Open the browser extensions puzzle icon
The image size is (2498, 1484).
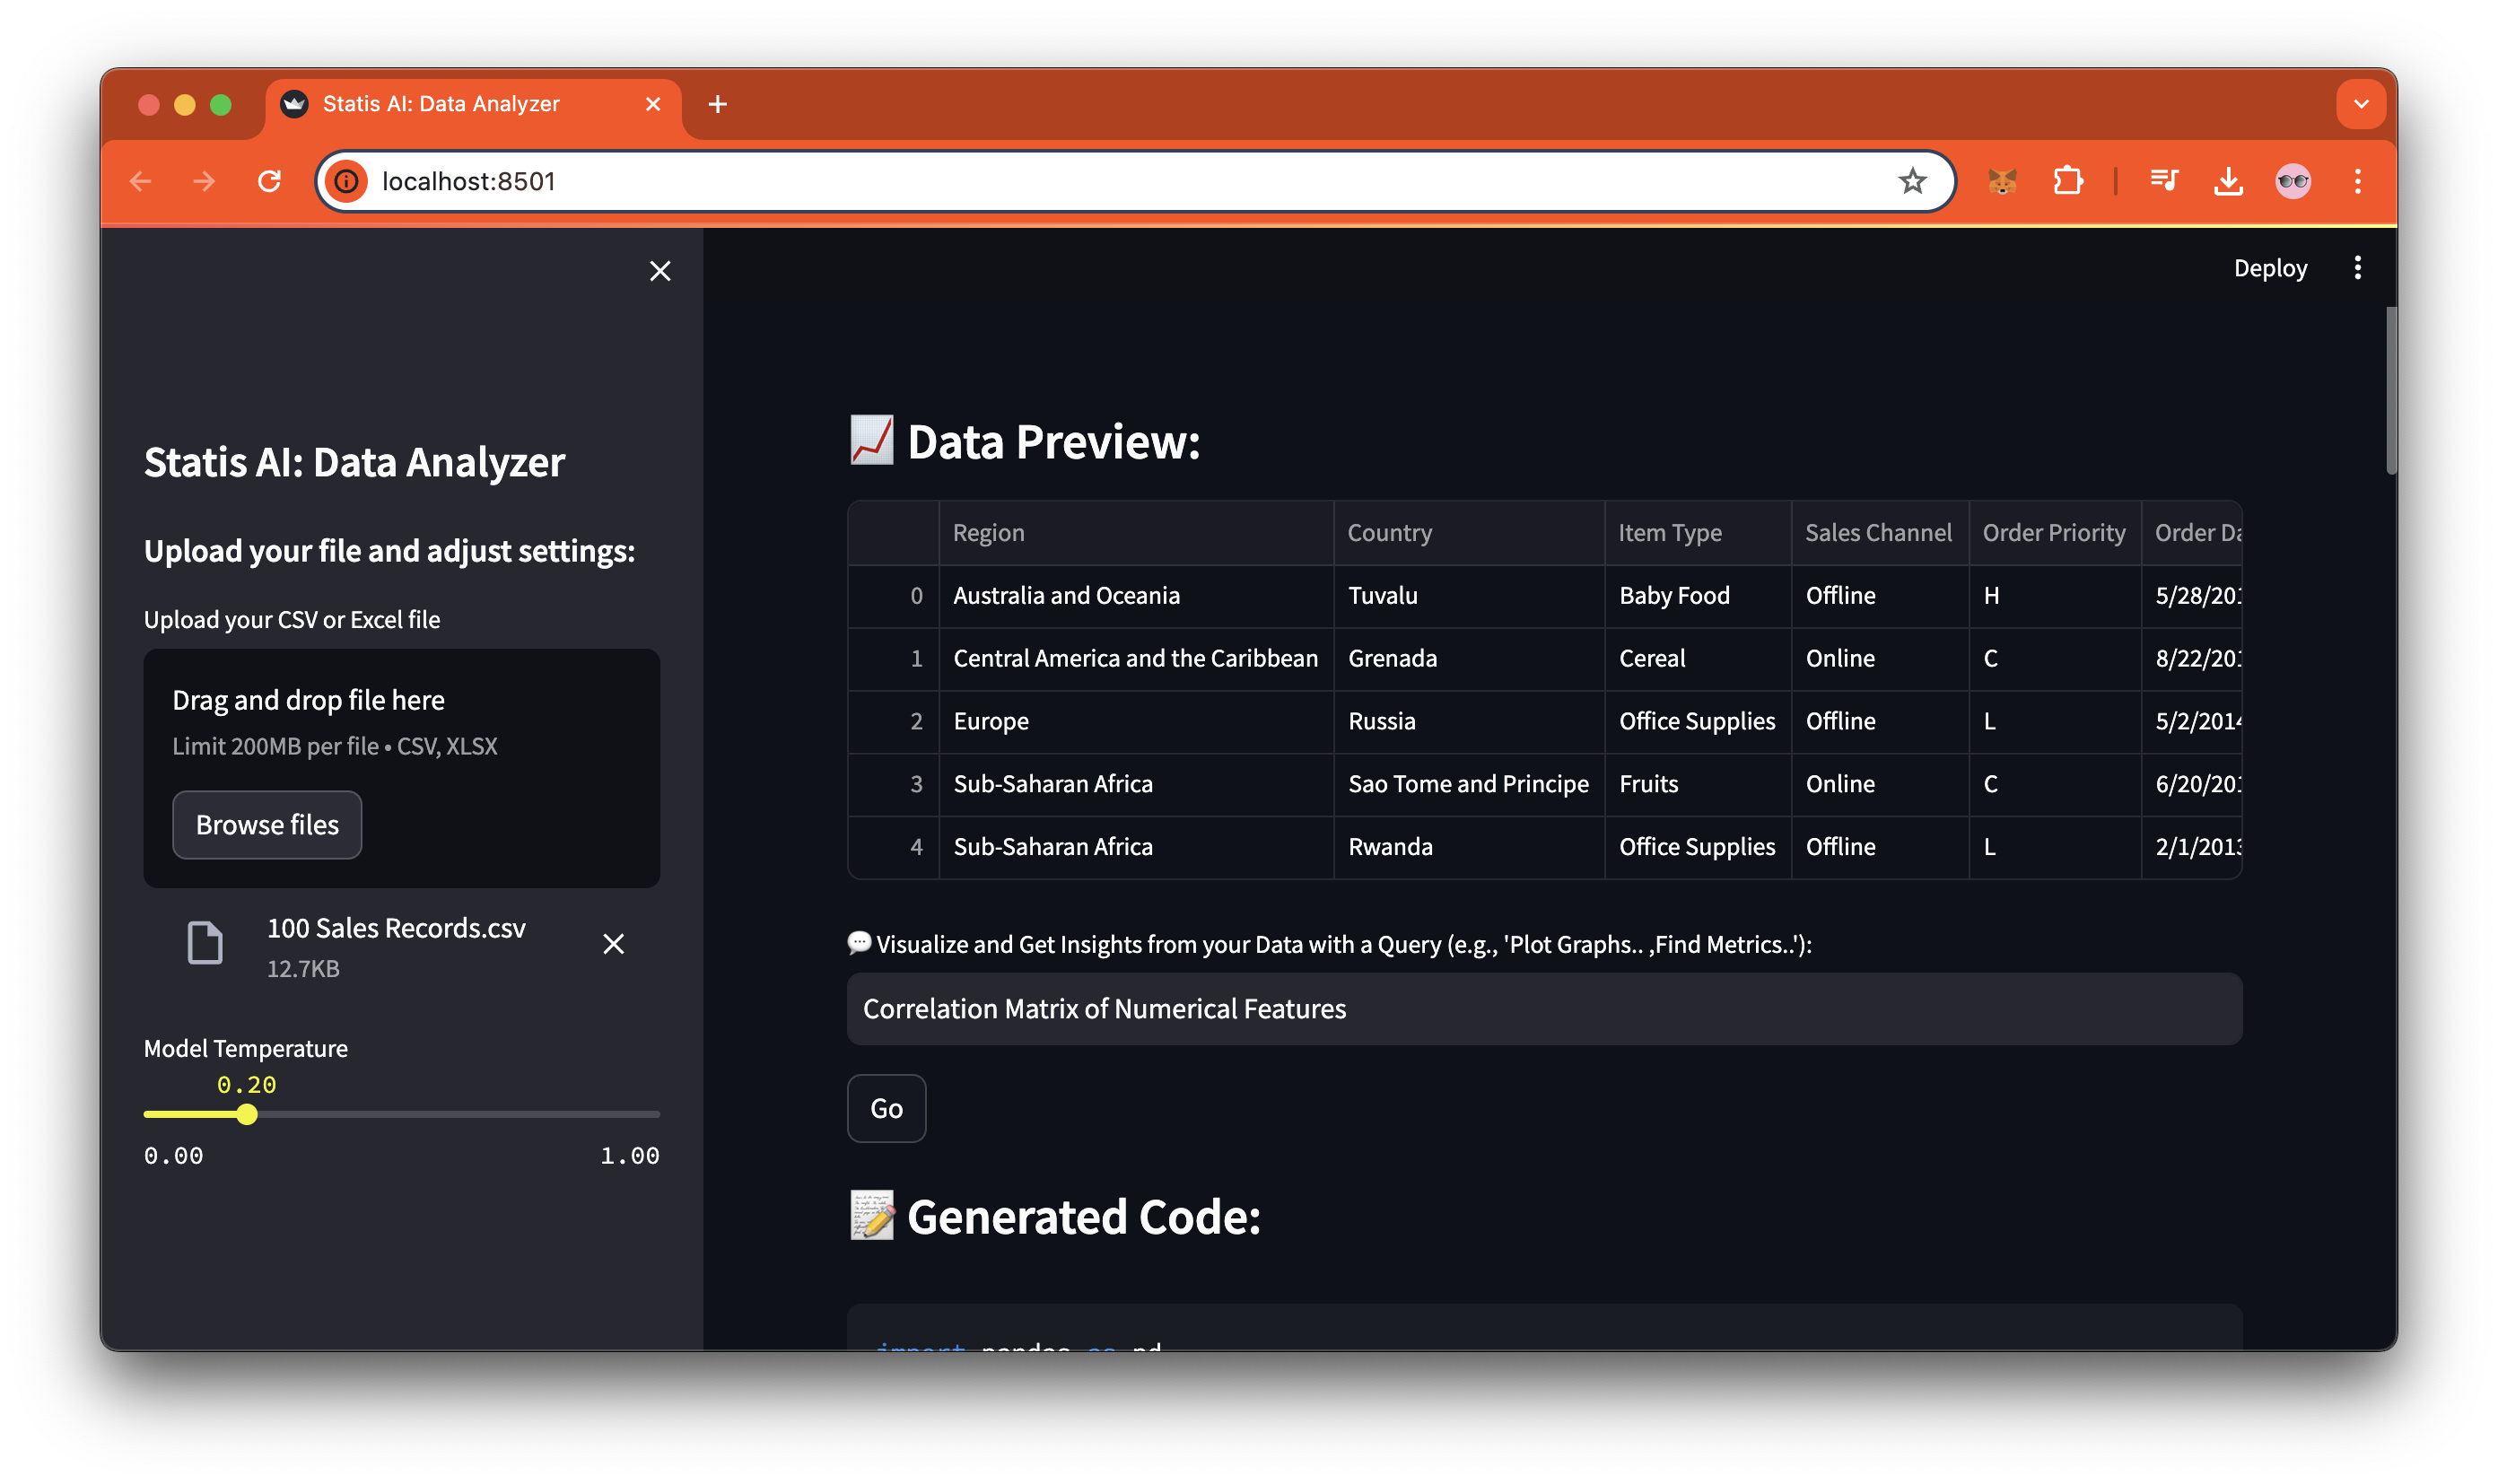click(x=2067, y=181)
